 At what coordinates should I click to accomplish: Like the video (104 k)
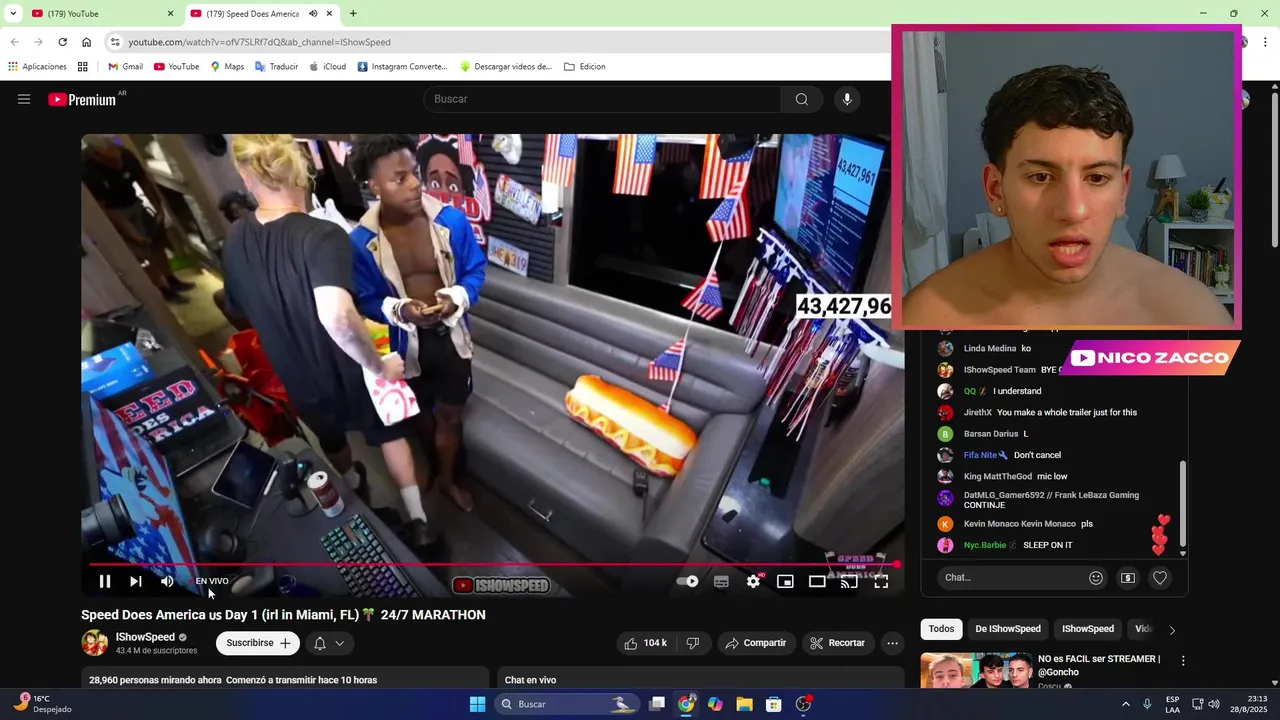point(645,643)
